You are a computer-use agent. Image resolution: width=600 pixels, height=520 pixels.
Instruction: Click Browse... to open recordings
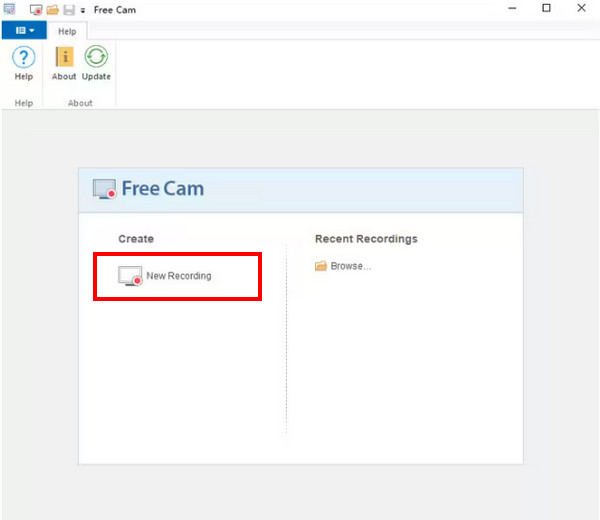click(343, 266)
